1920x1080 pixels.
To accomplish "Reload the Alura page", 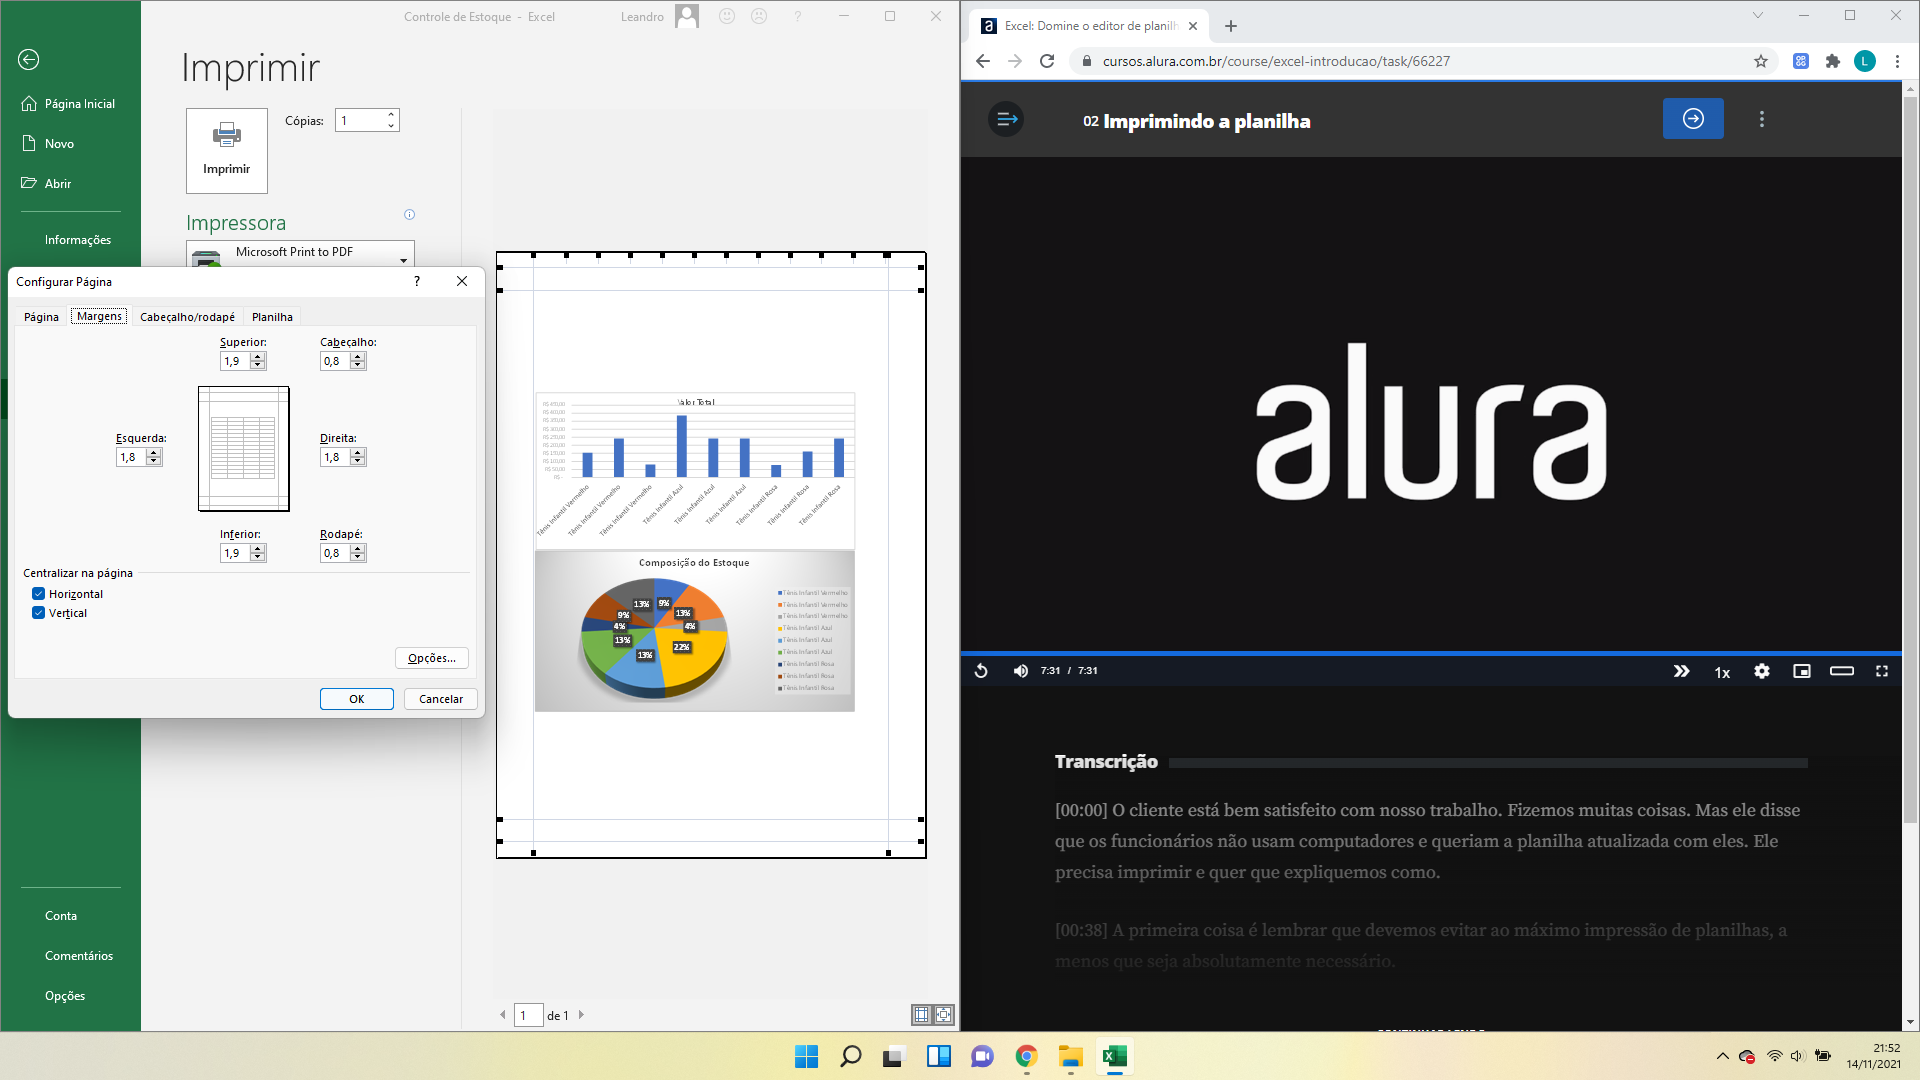I will [1047, 61].
